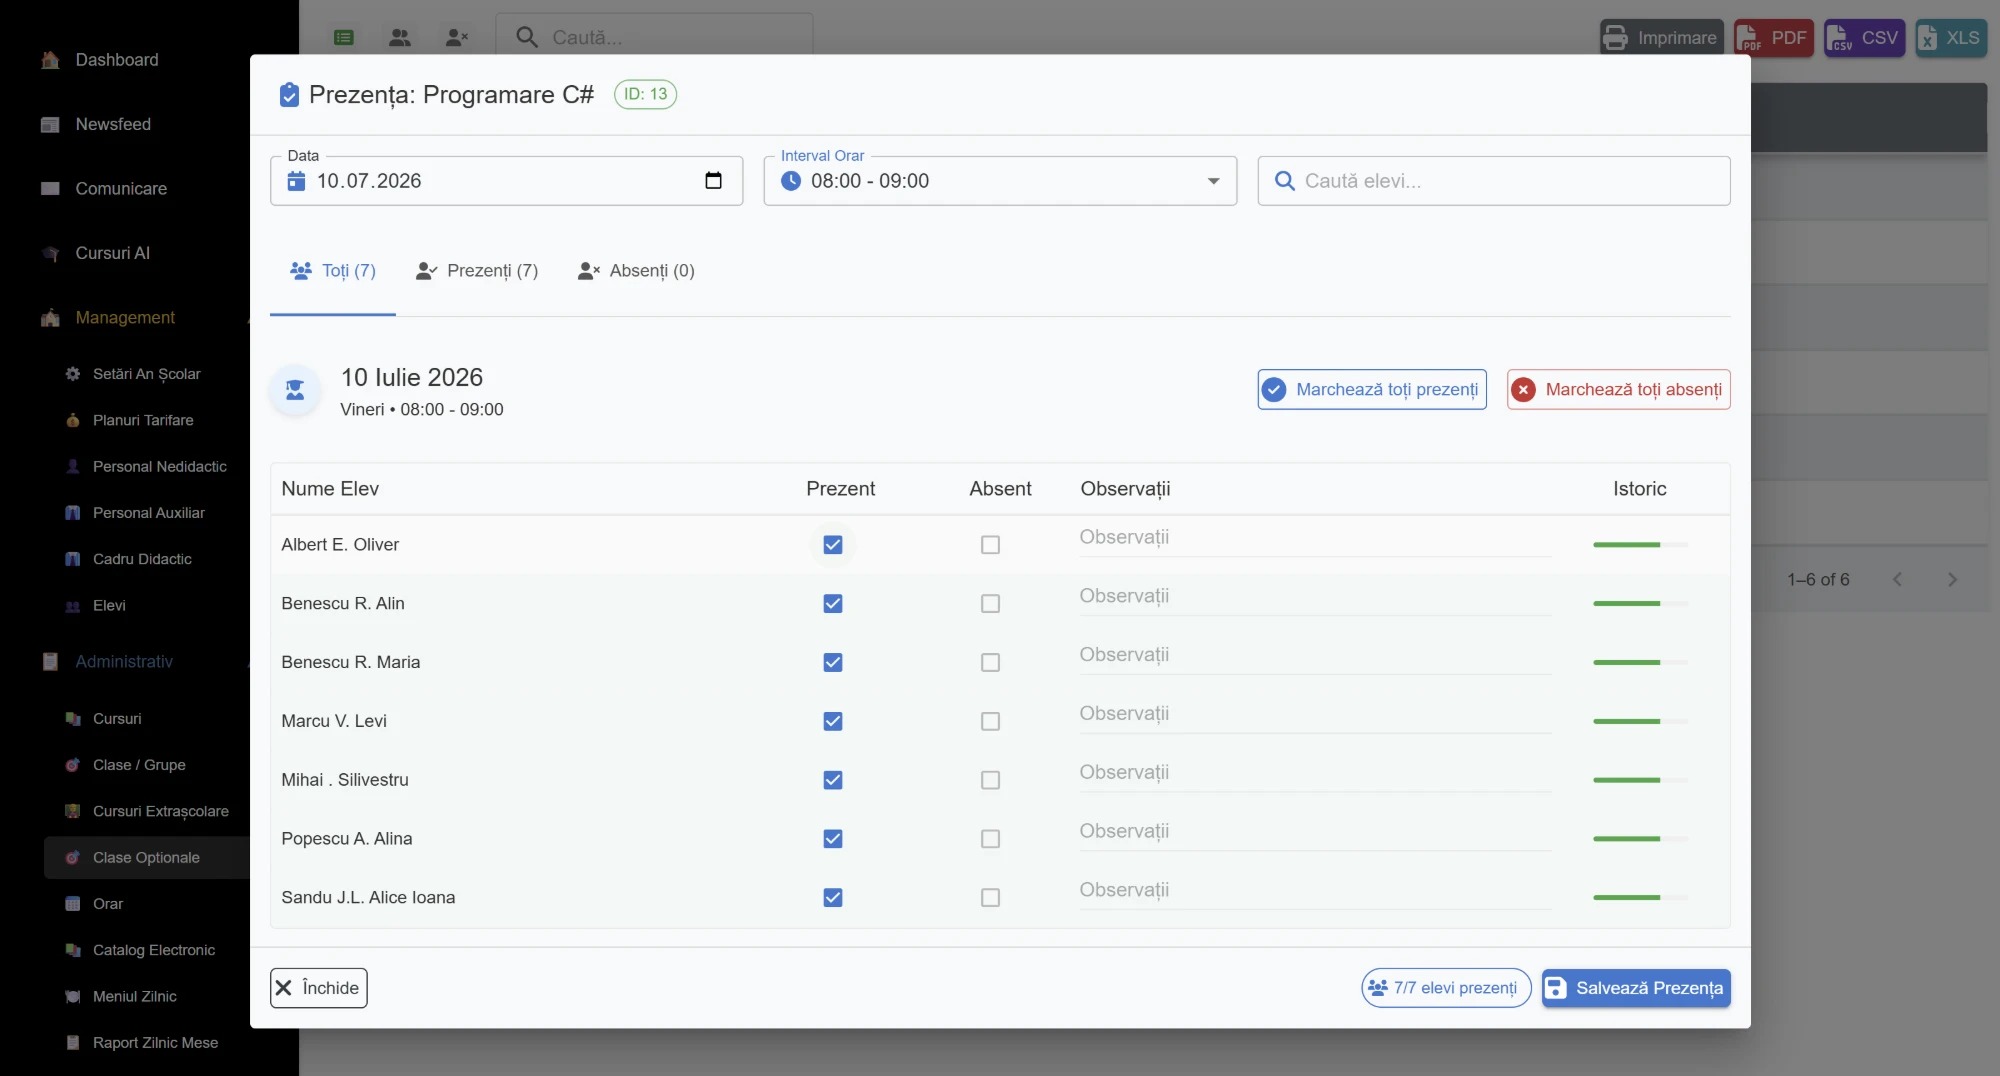
Task: Click the student avatar icon beside 10 Iulie 2026
Action: pyautogui.click(x=295, y=390)
